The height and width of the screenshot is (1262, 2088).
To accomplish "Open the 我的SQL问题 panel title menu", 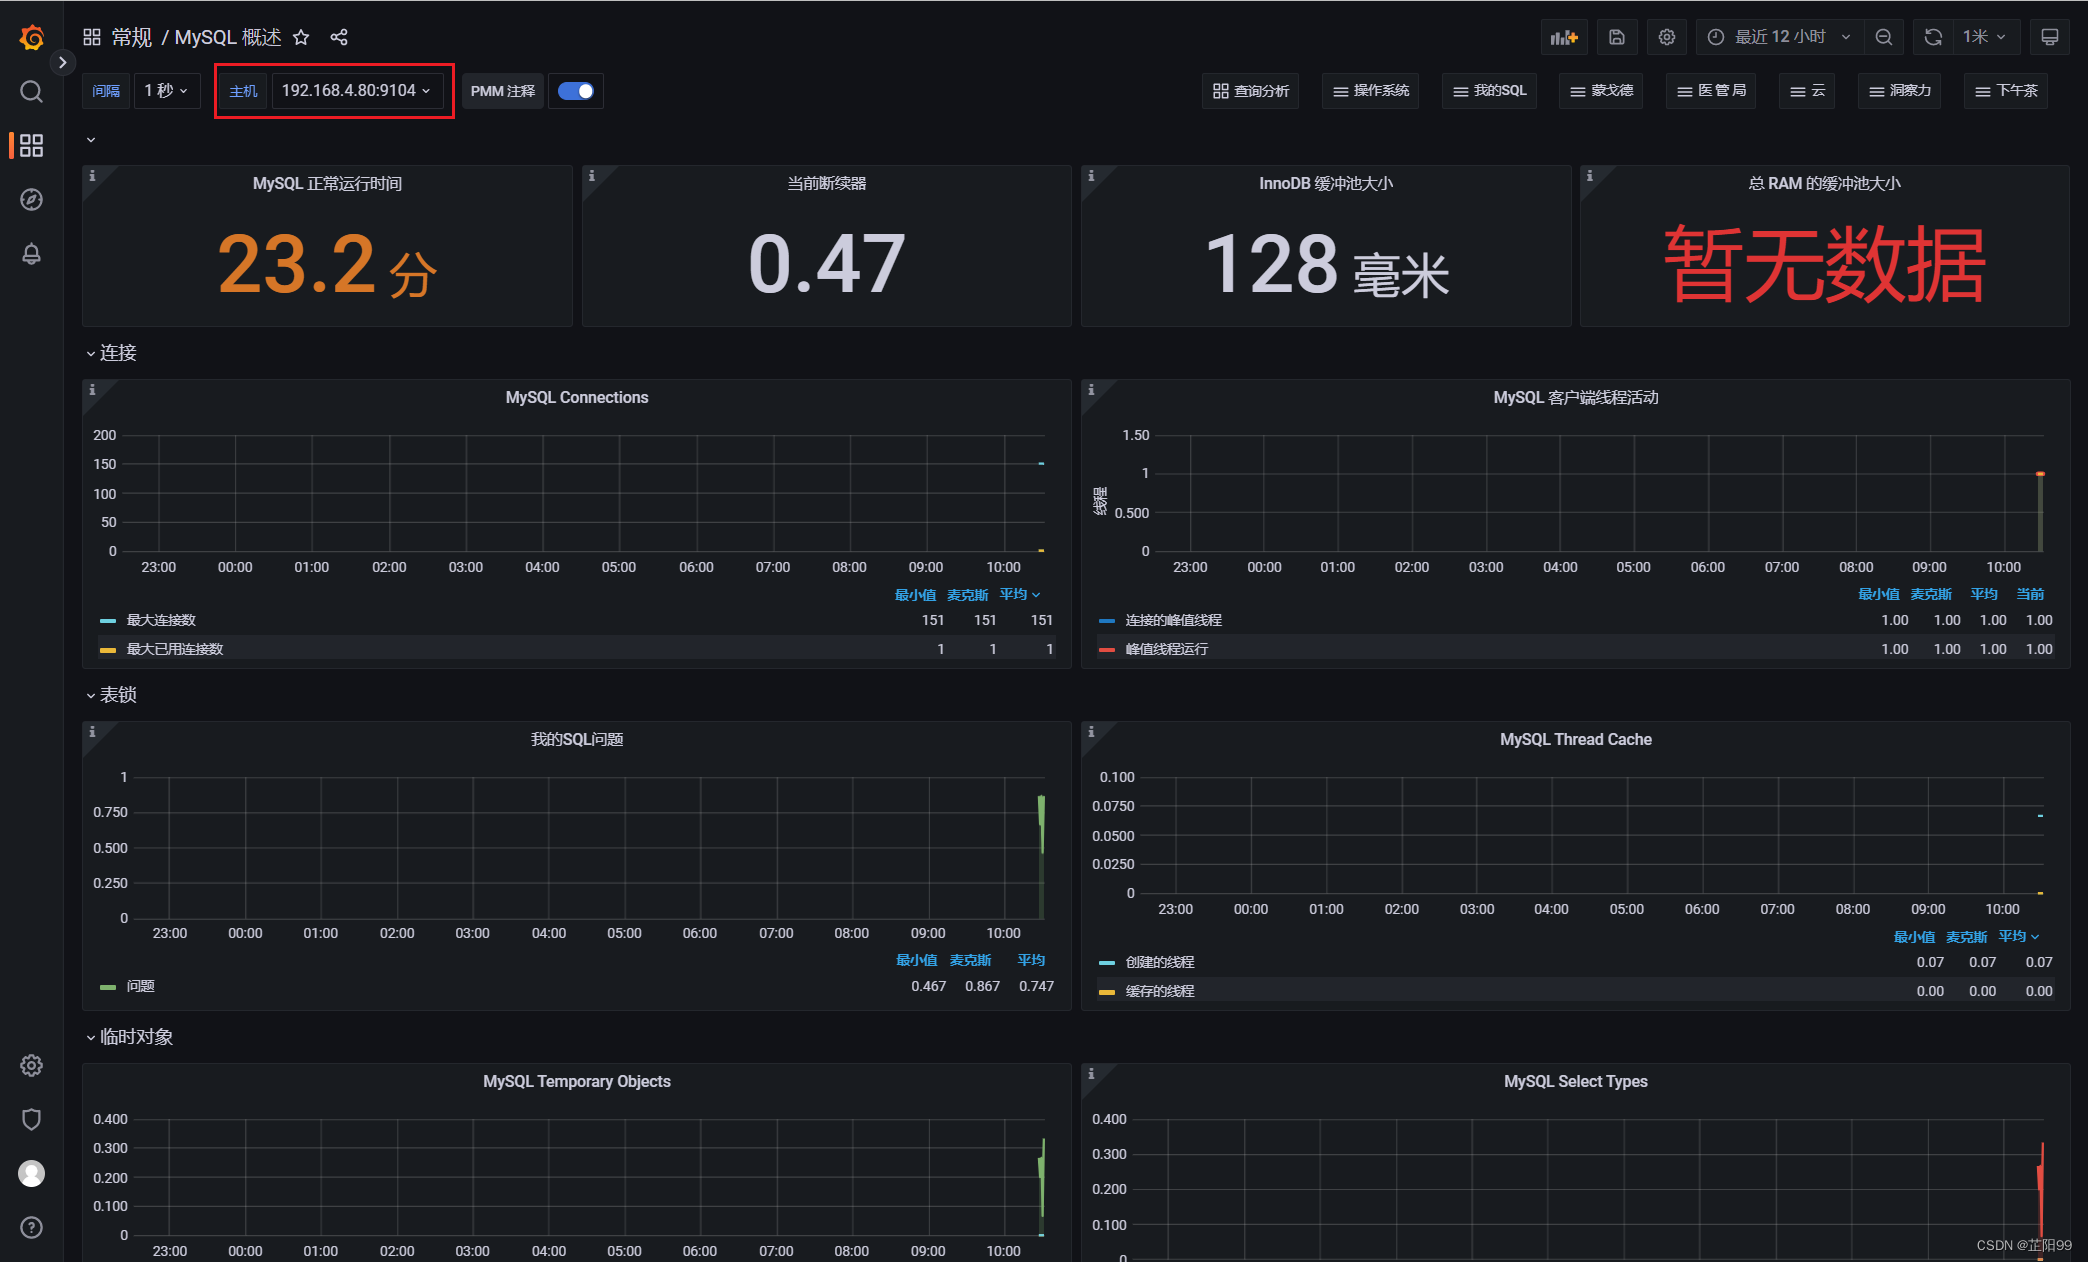I will (577, 739).
